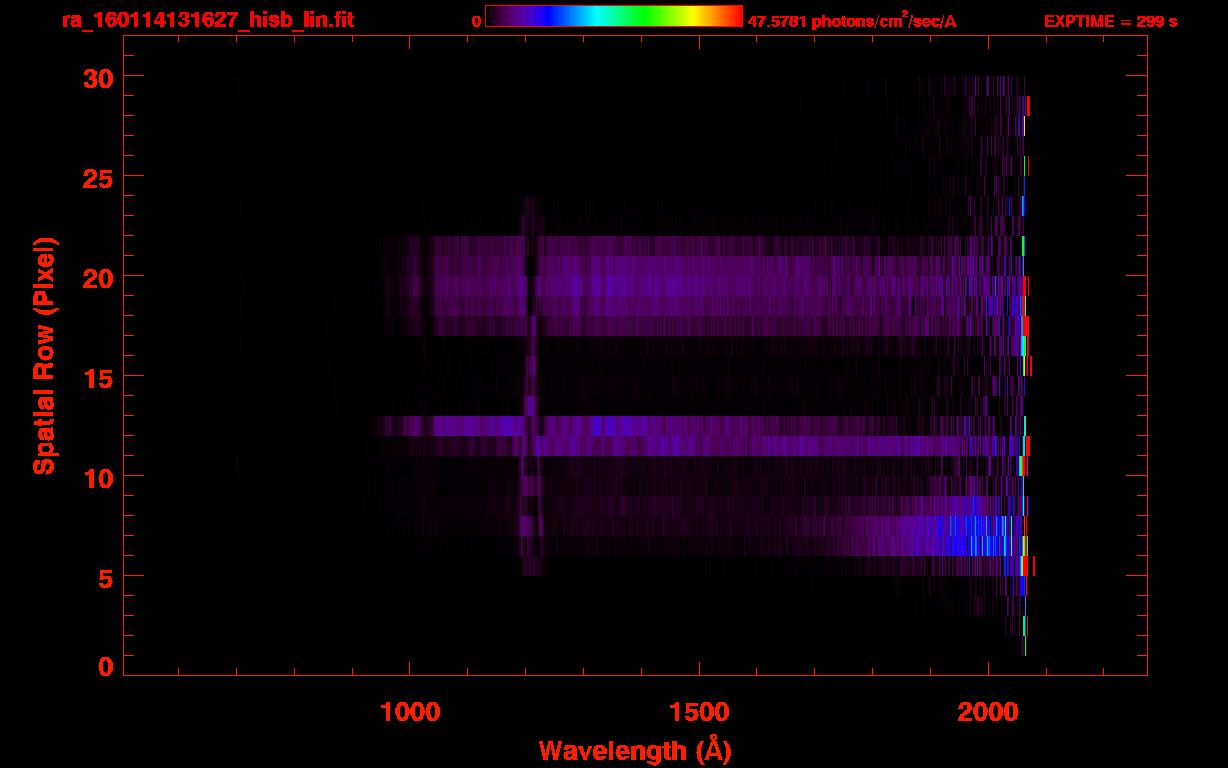Click the y-axis tick label 5
Screen dimensions: 1228x768
[x=106, y=577]
